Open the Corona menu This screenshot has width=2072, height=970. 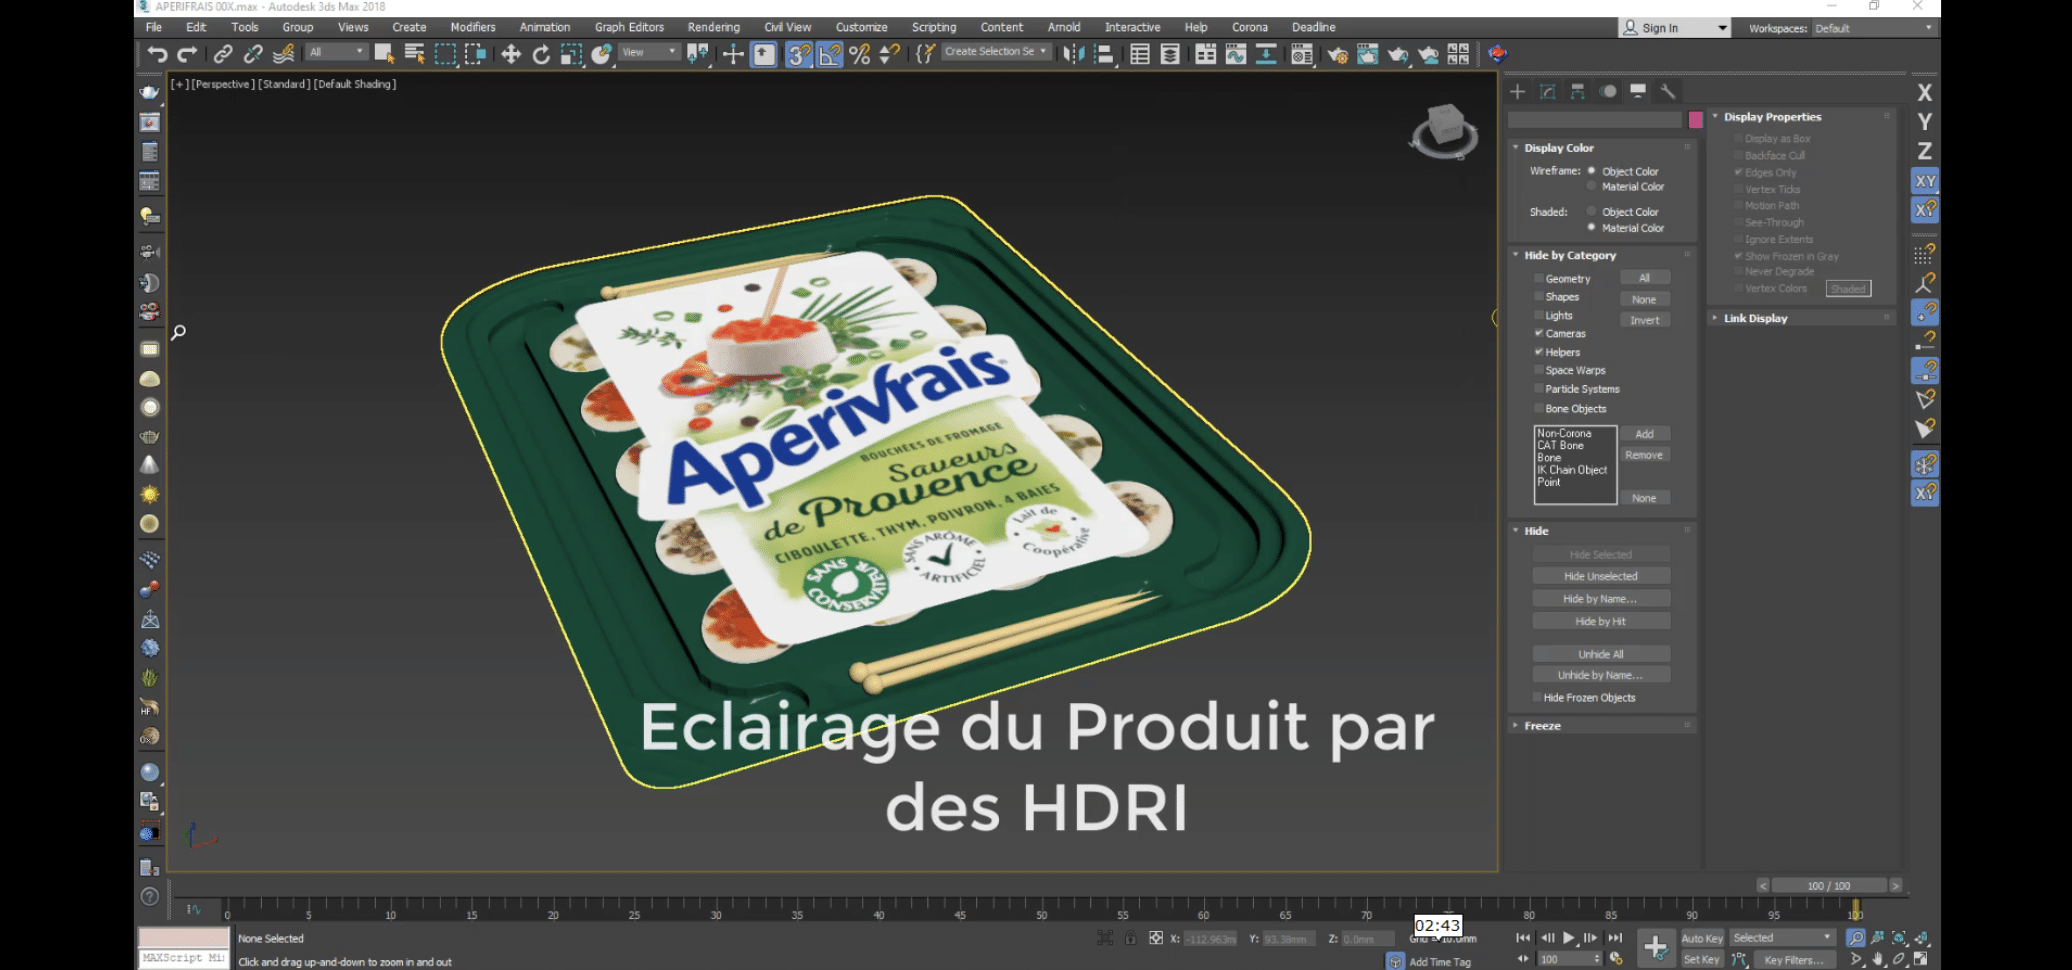click(1250, 27)
